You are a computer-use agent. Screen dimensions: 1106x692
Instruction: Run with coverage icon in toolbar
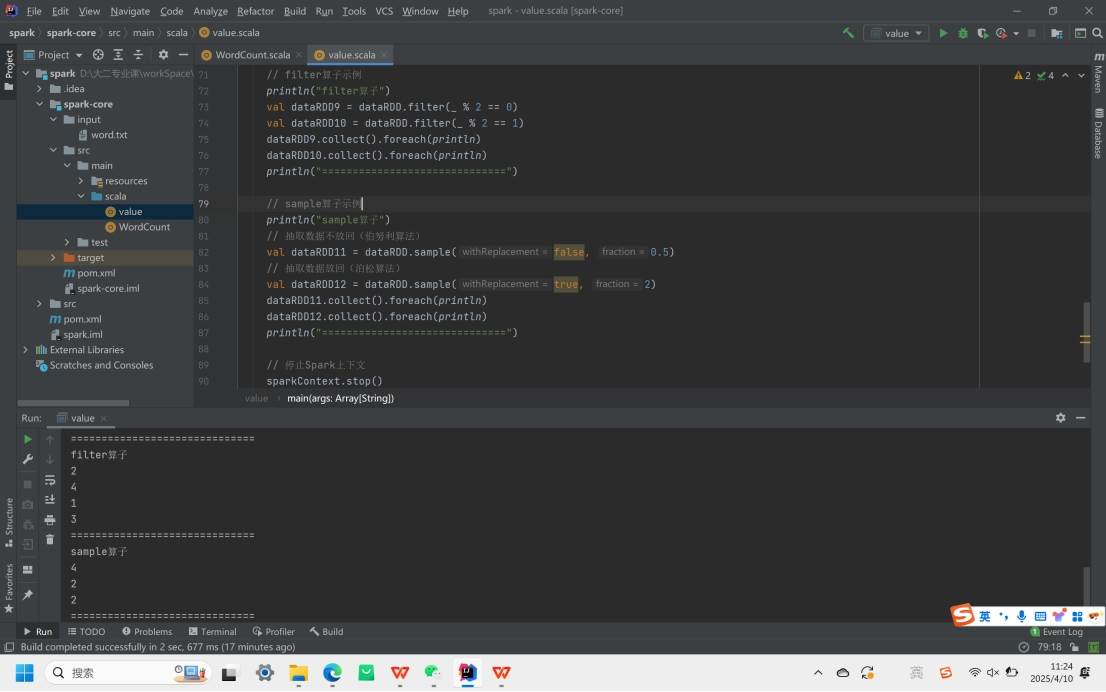[982, 33]
